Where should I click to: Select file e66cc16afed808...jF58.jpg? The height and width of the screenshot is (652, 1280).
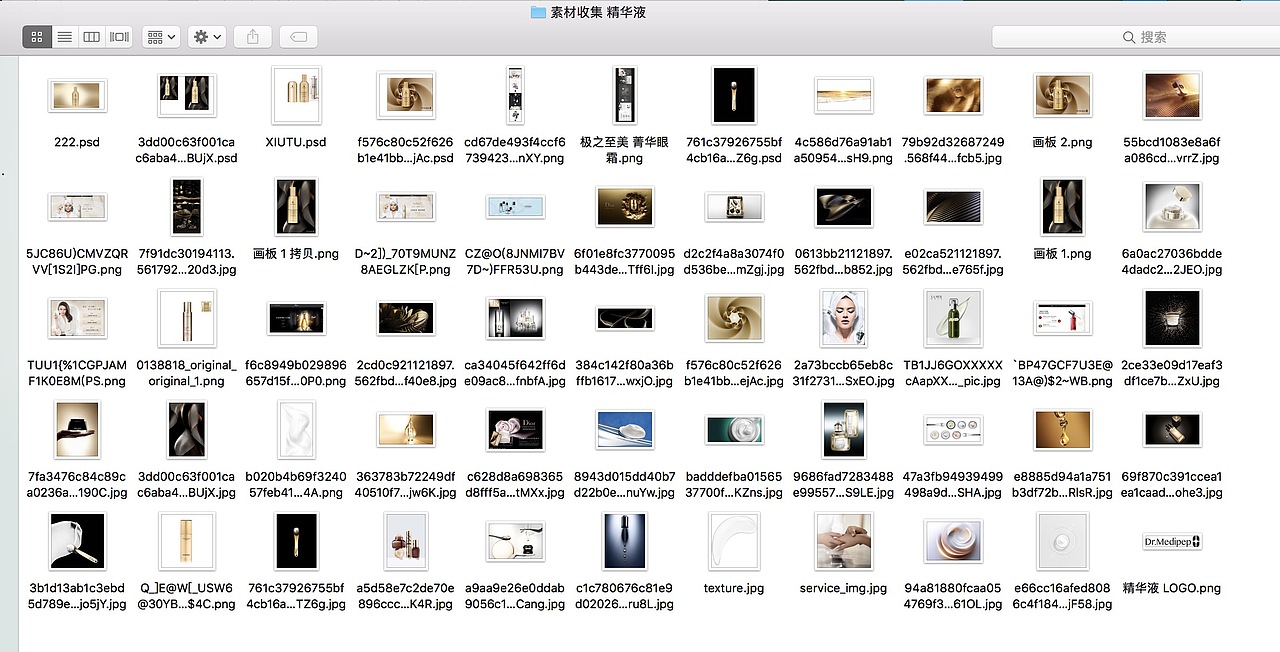[x=1062, y=541]
